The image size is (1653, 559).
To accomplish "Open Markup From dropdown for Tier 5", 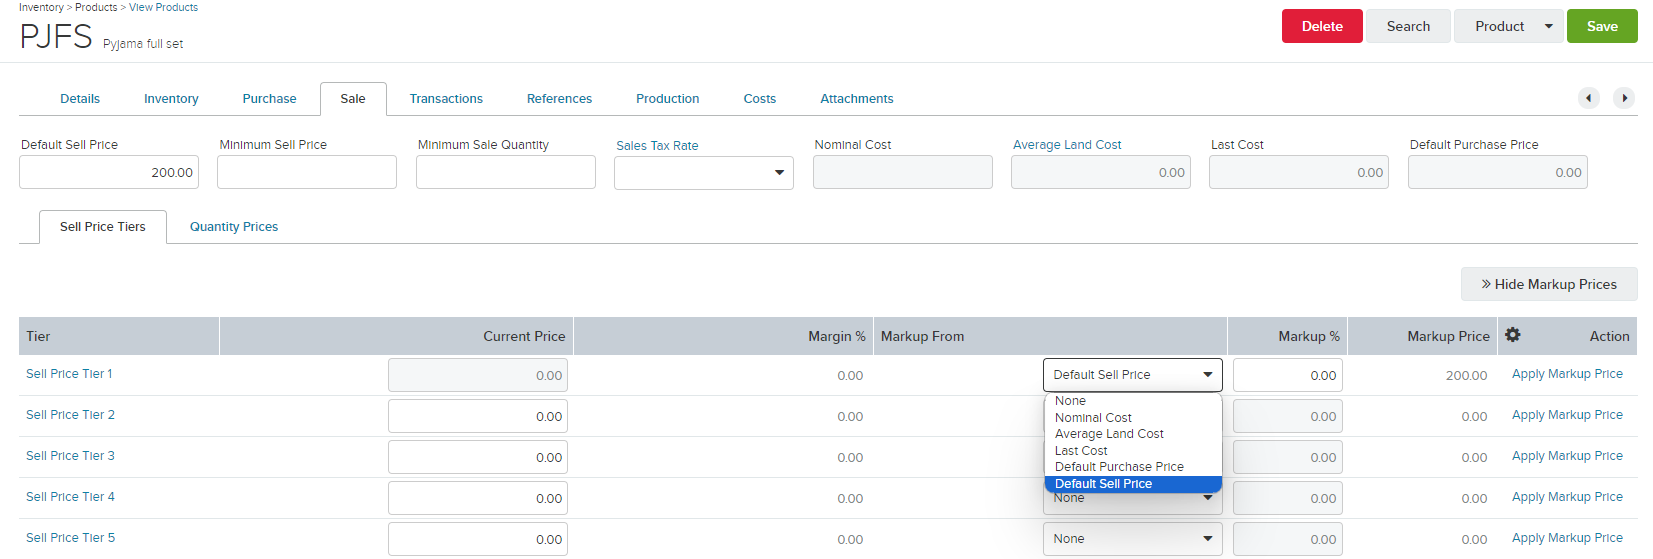I will click(1132, 539).
